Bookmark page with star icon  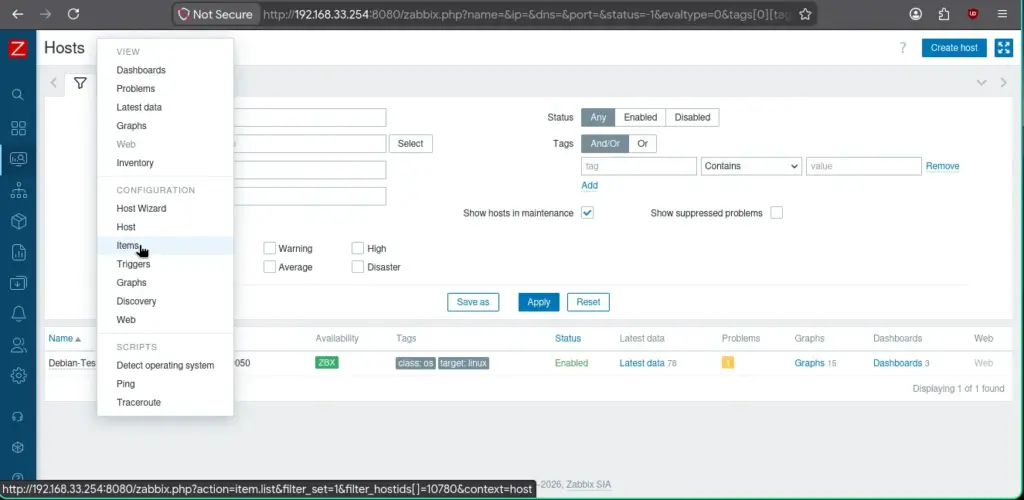pyautogui.click(x=805, y=14)
